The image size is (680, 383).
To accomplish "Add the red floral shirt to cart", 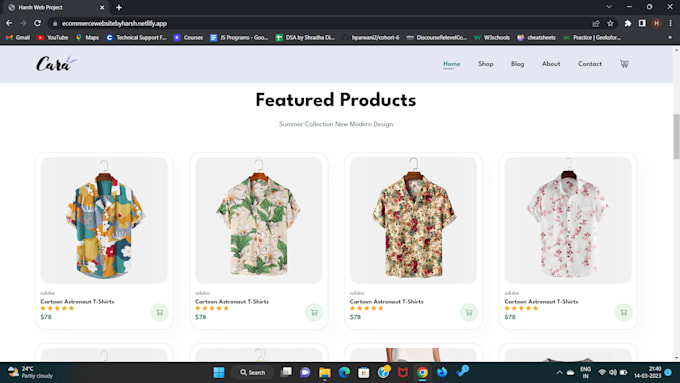I will (x=469, y=312).
